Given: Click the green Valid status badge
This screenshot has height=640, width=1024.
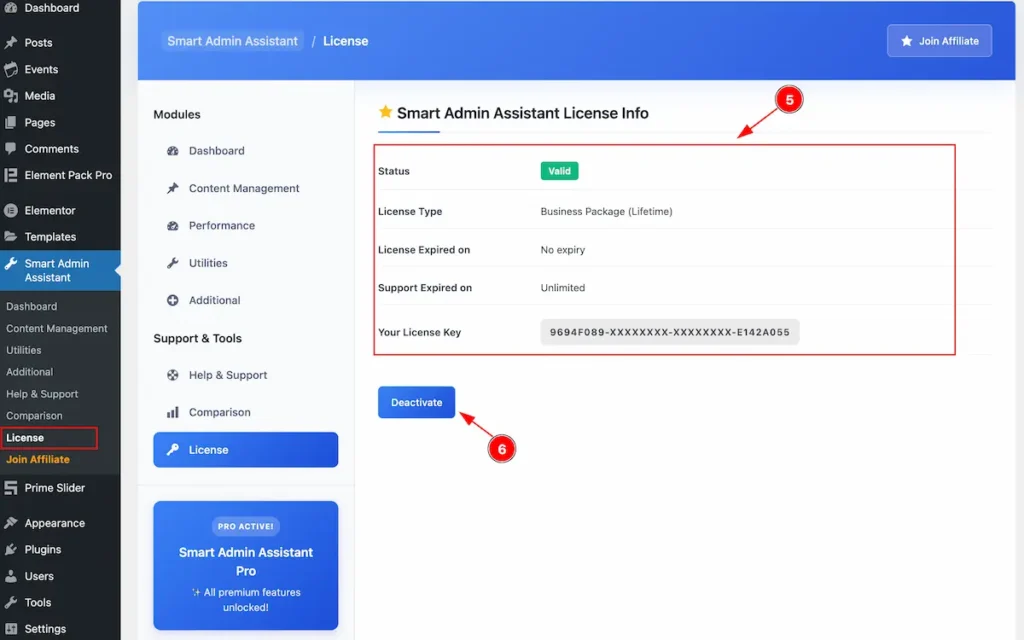Looking at the screenshot, I should click(559, 171).
